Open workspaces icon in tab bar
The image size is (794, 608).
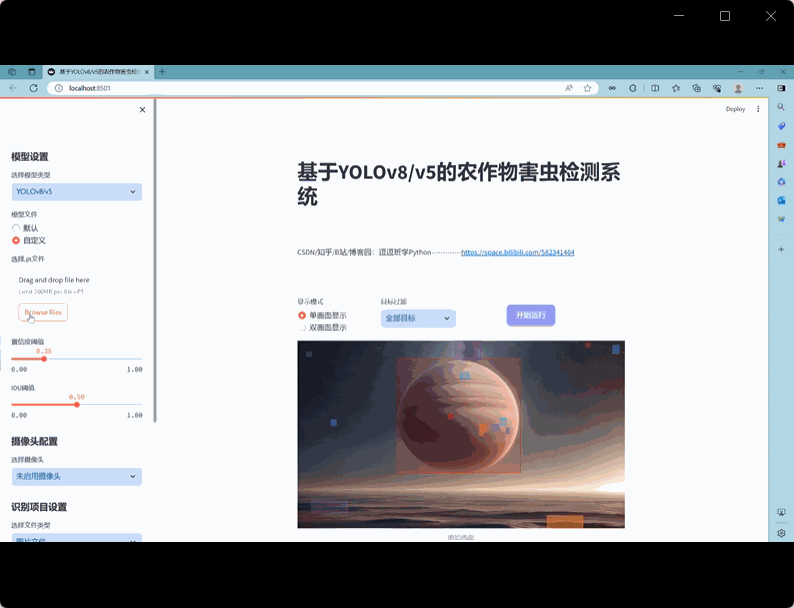click(12, 72)
